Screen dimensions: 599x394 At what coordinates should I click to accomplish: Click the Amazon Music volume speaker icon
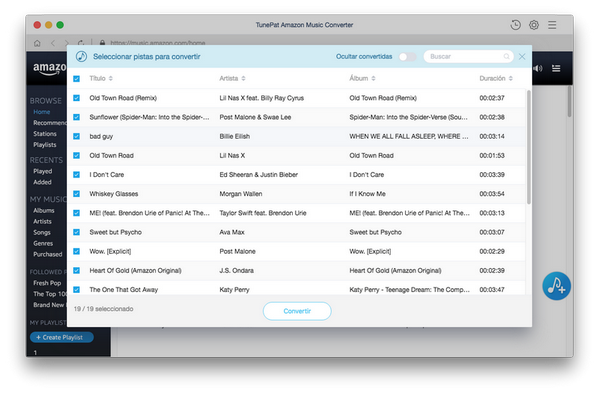coord(538,68)
